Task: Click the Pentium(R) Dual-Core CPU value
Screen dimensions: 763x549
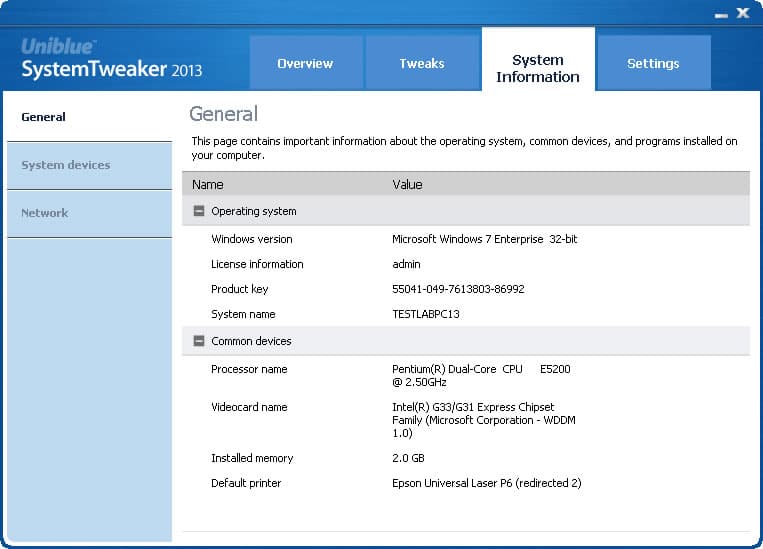Action: [x=481, y=375]
